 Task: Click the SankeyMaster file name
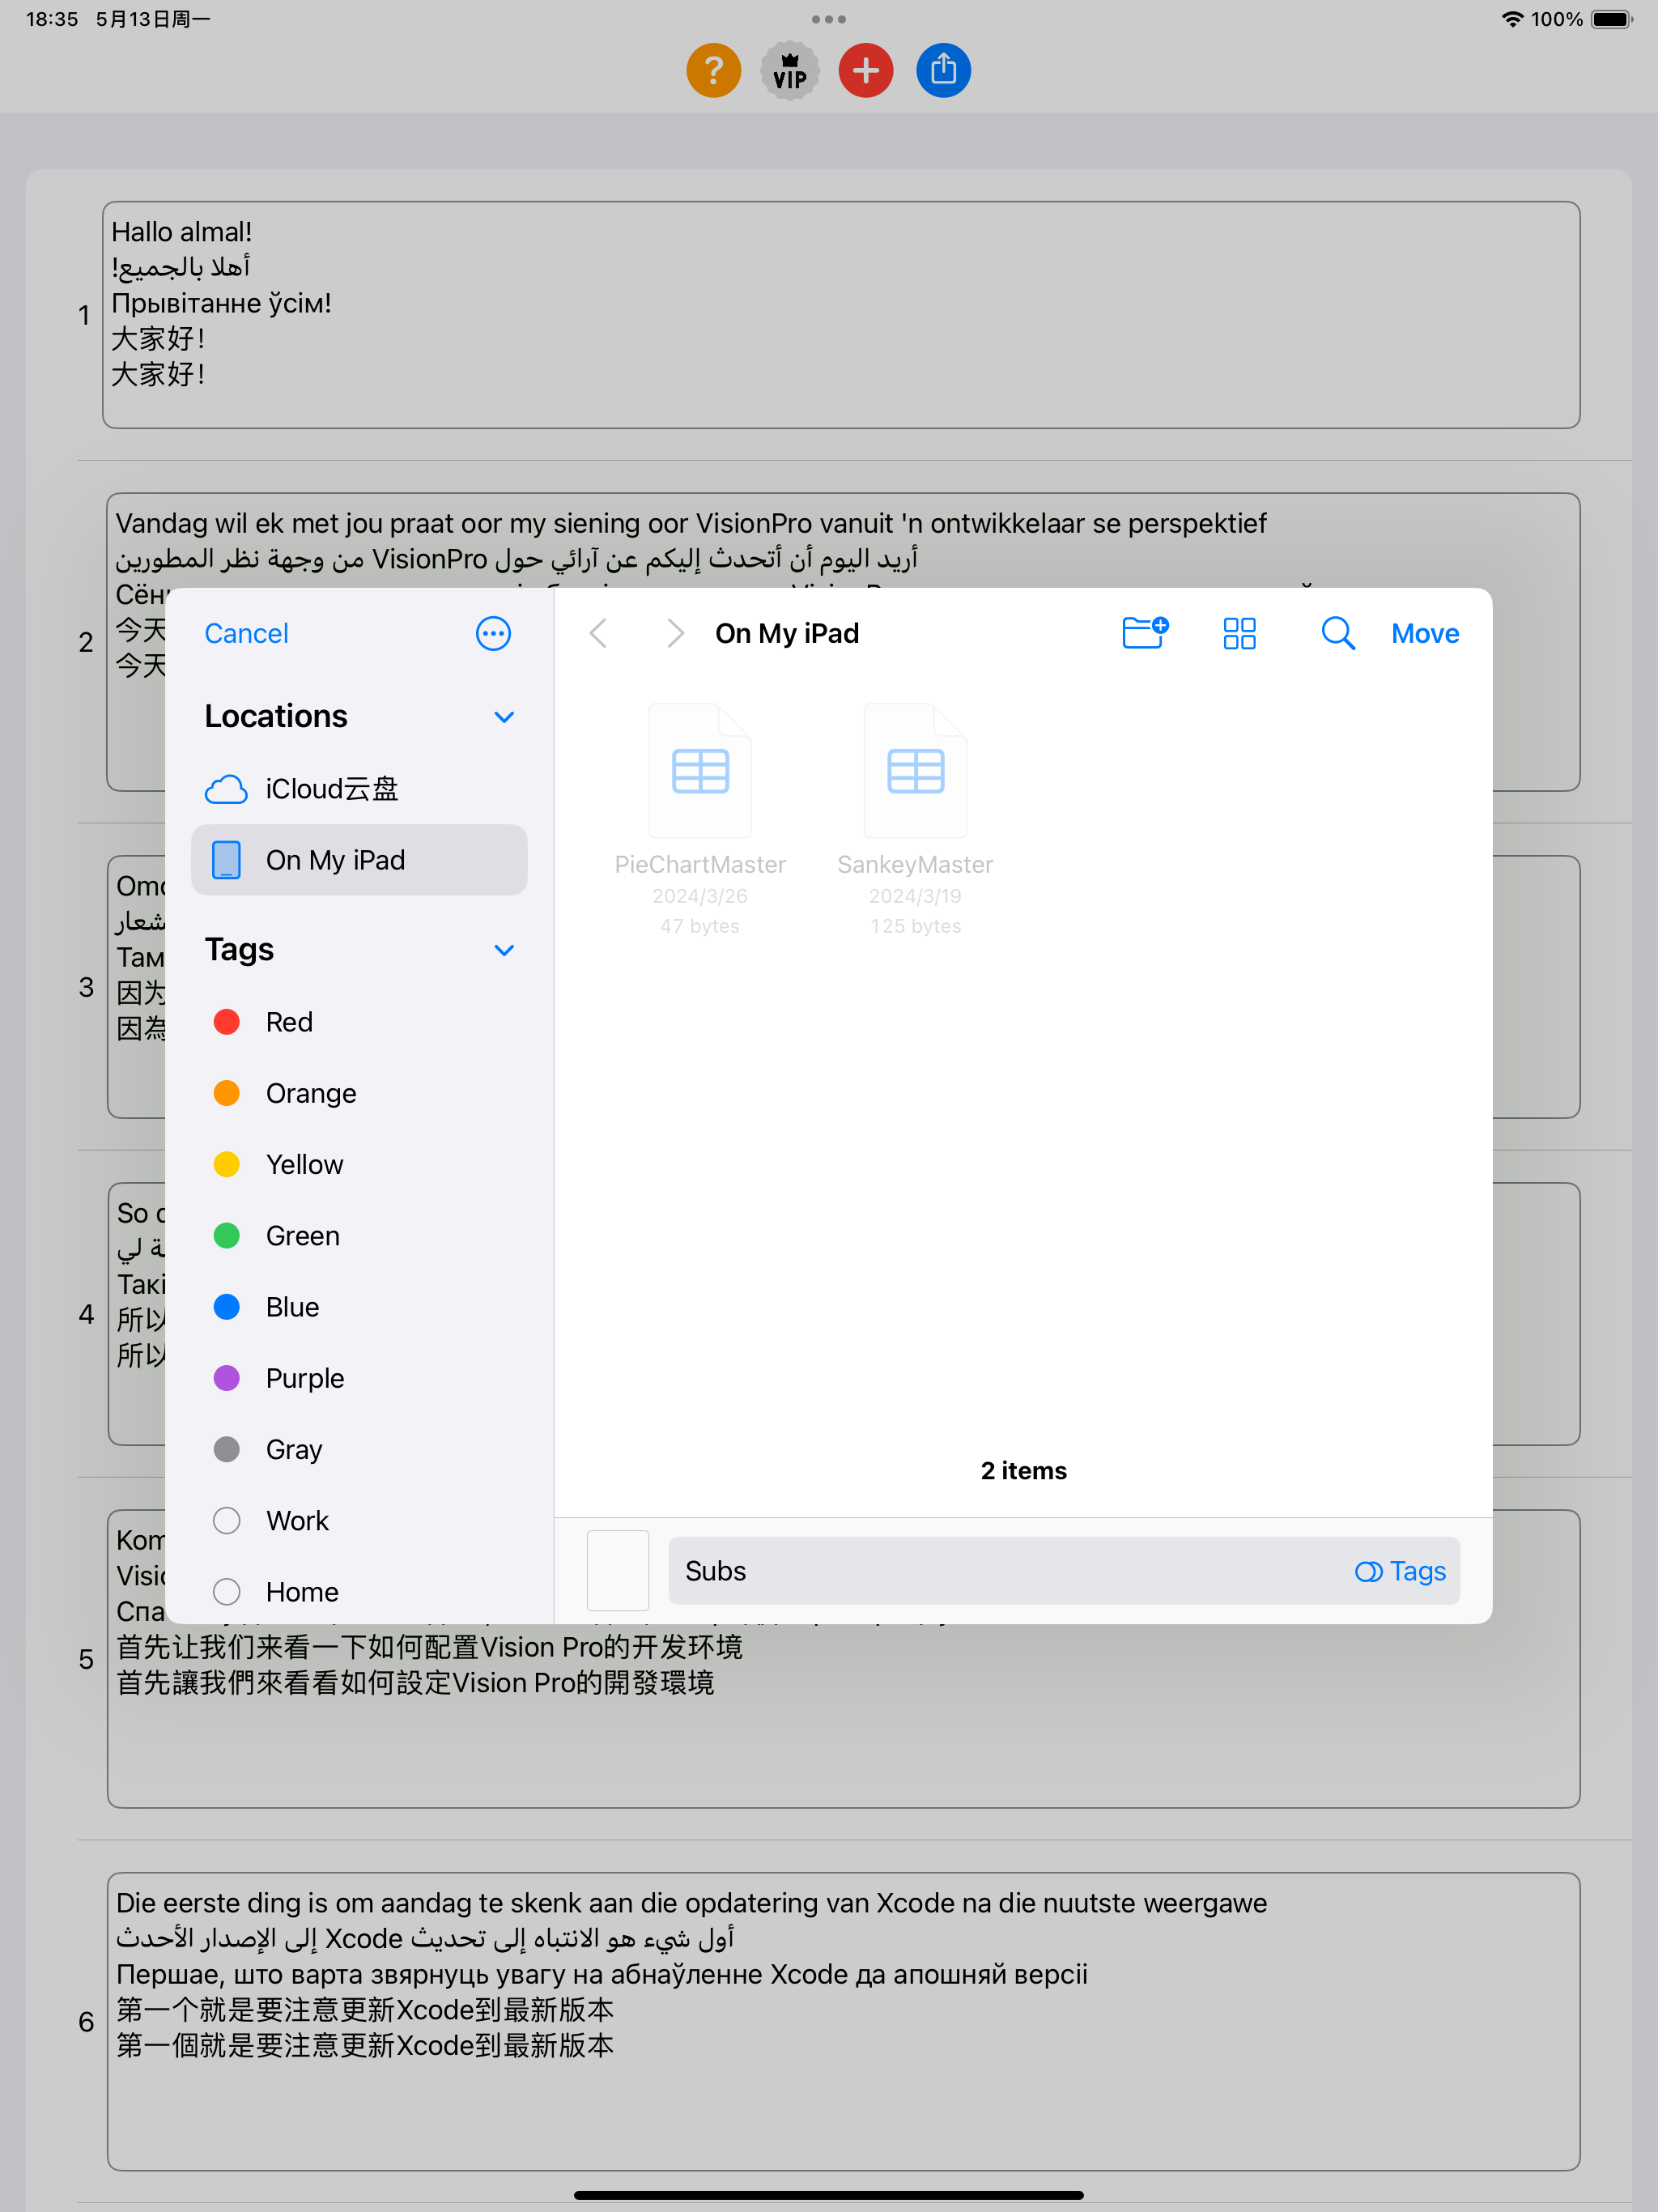point(915,865)
